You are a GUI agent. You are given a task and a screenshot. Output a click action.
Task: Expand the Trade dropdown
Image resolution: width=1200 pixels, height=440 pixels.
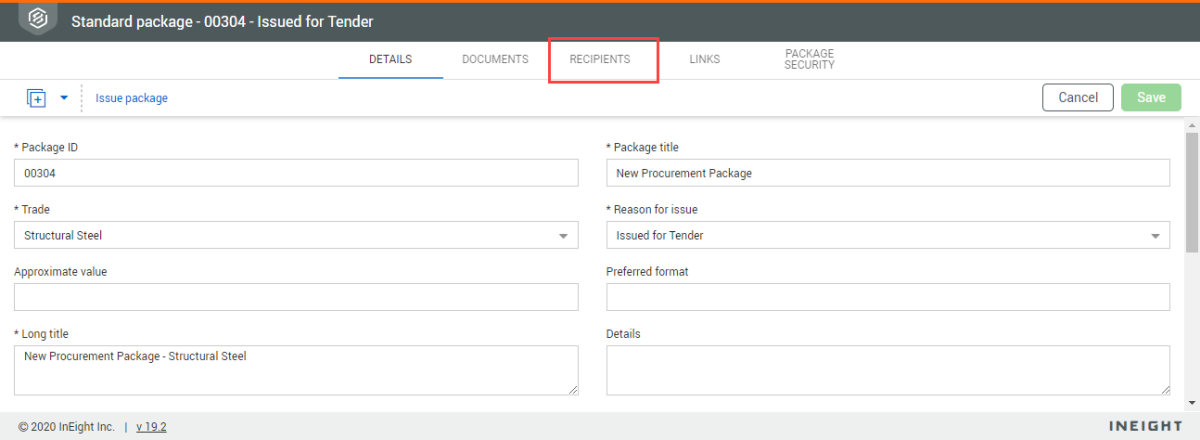(562, 236)
